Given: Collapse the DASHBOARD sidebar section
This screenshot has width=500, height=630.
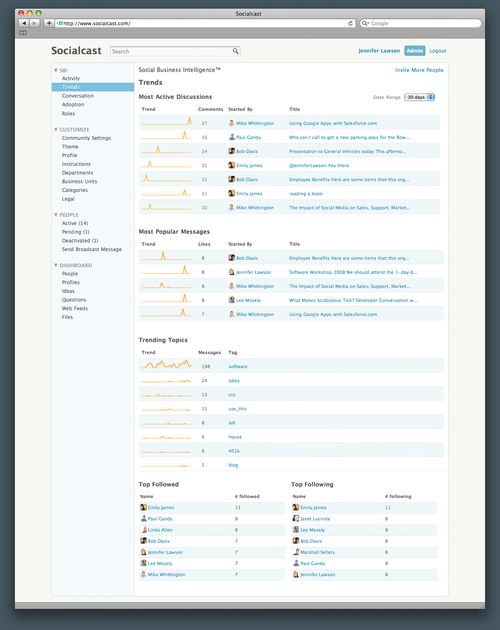Looking at the screenshot, I should [x=56, y=265].
